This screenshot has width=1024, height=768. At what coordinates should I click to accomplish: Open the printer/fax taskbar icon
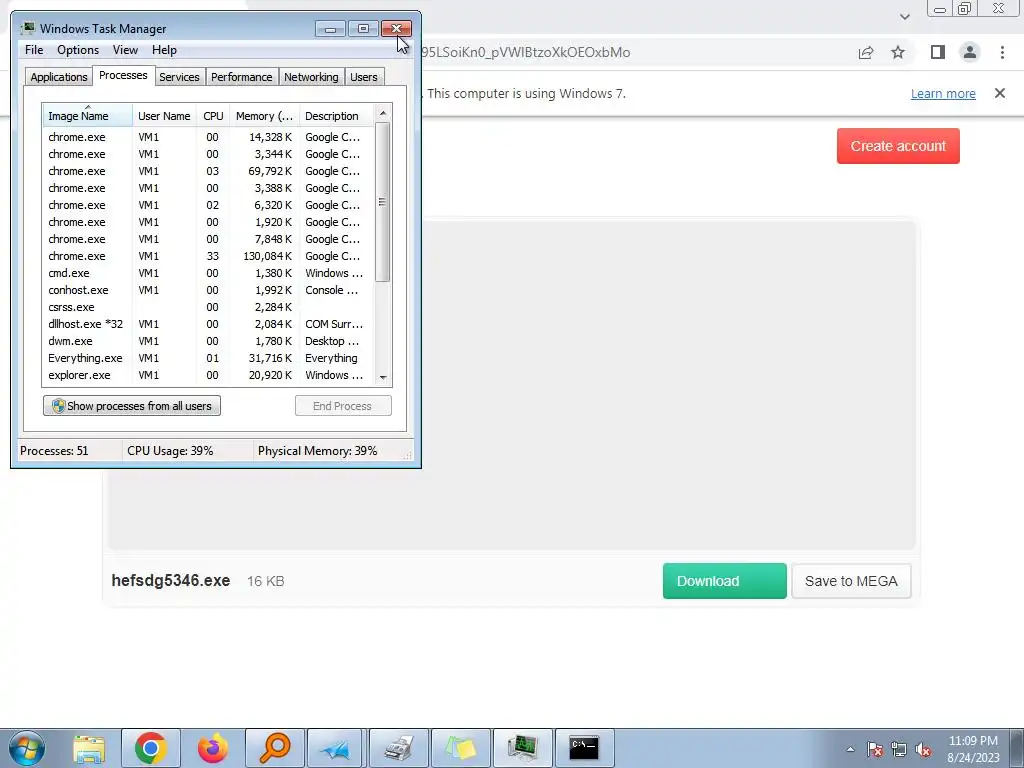point(398,748)
